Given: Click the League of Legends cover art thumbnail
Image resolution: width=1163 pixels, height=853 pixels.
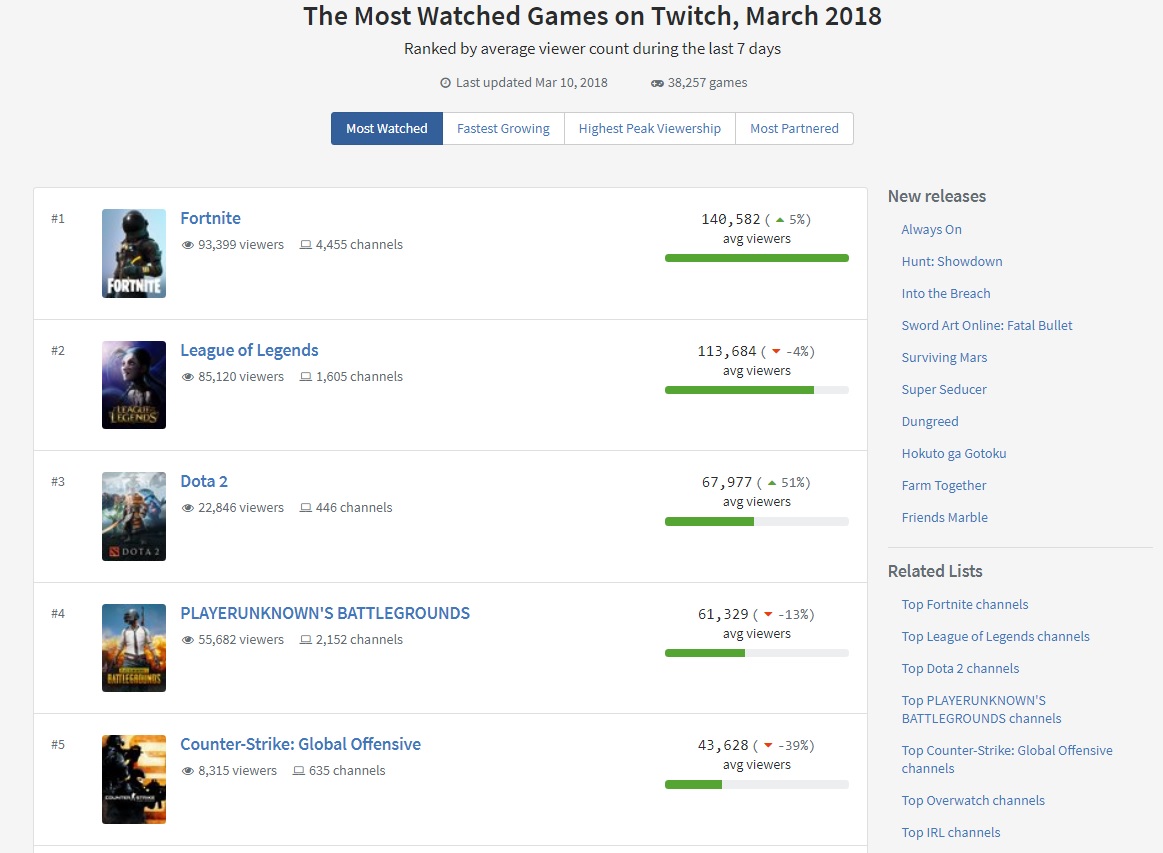Looking at the screenshot, I should (134, 385).
